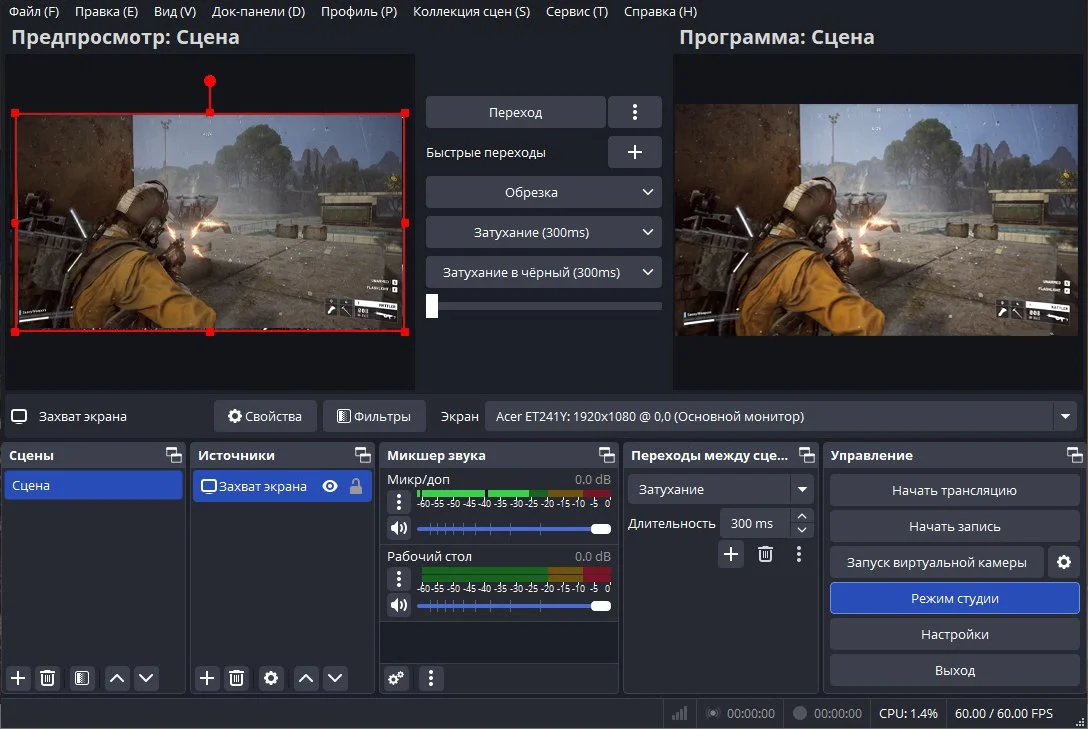Viewport: 1088px width, 729px height.
Task: Open audio mixer three-dot menu at bottom
Action: tap(431, 678)
